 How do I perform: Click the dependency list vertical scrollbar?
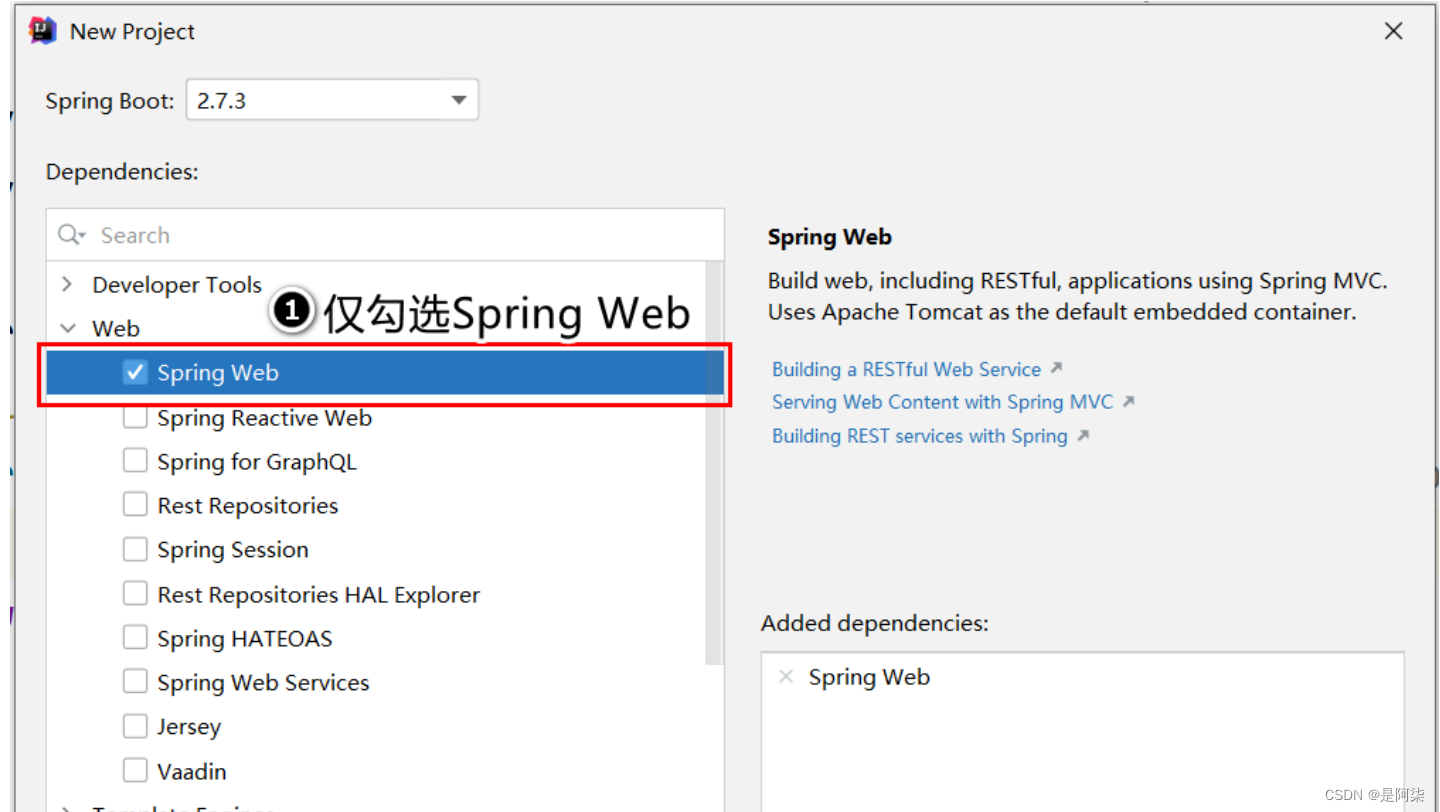coord(714,463)
